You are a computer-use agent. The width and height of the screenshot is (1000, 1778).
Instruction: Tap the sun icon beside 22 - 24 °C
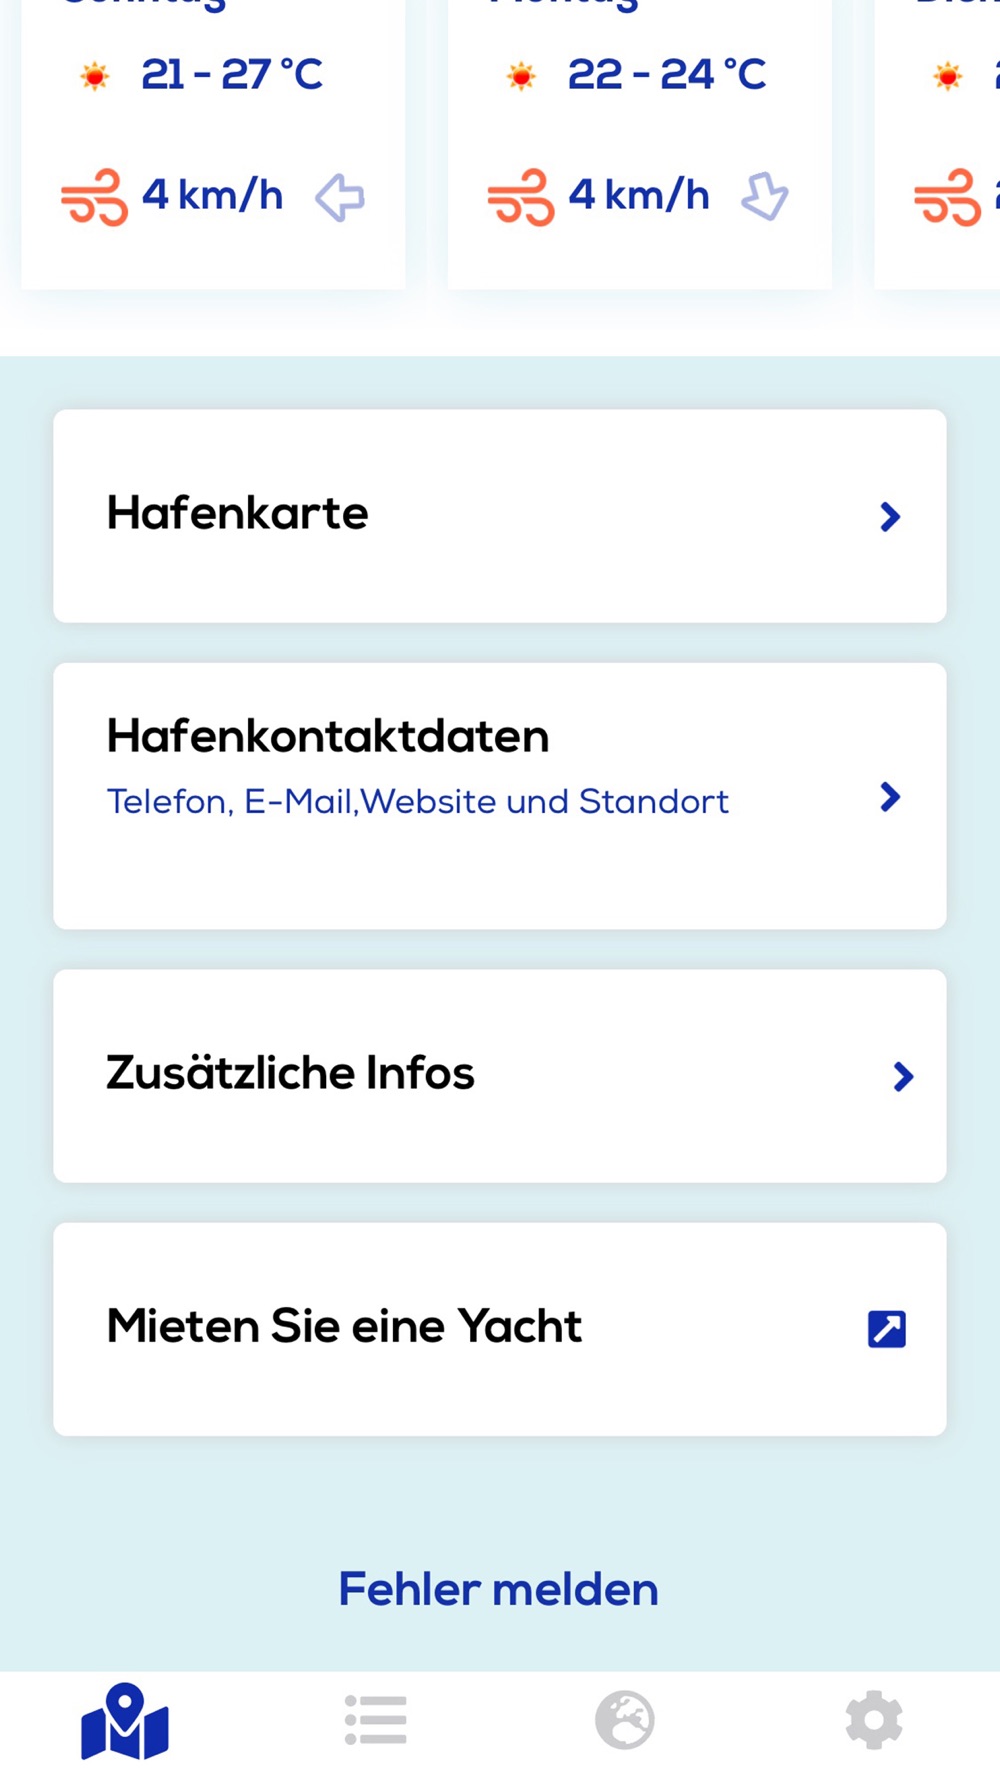tap(521, 76)
